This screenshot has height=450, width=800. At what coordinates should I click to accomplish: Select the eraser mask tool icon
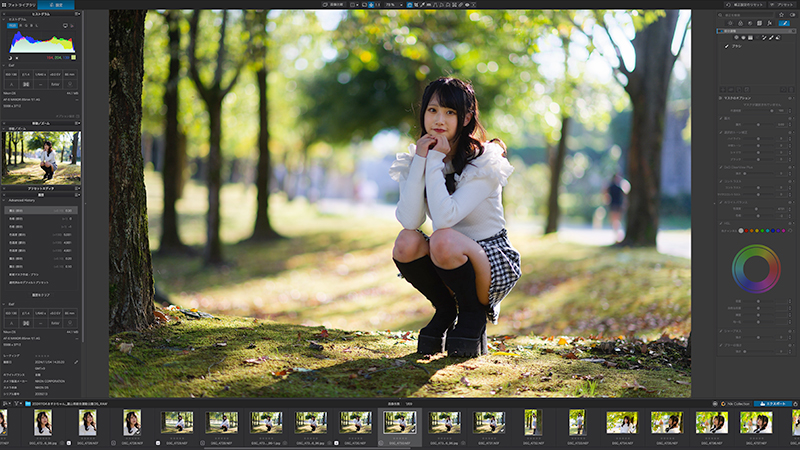(778, 37)
